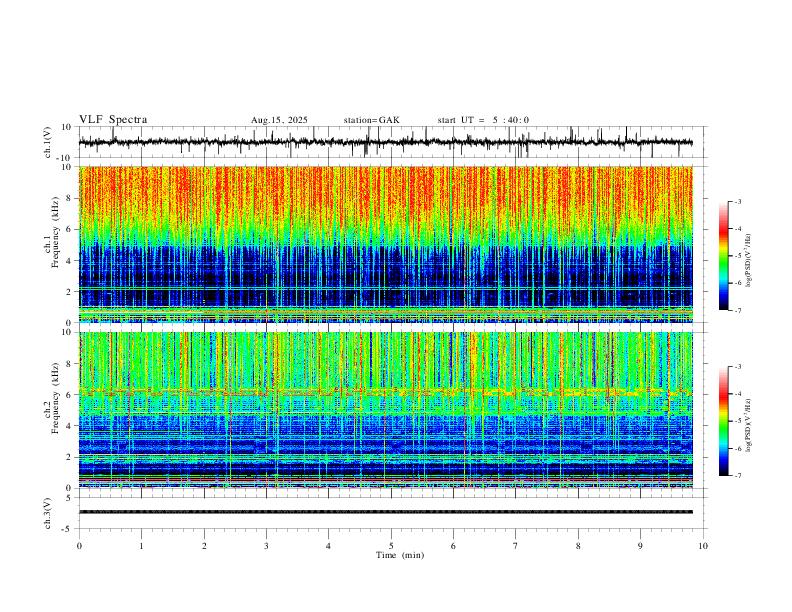This screenshot has width=792, height=612.
Task: Click the time axis tick label "7"
Action: coord(516,546)
